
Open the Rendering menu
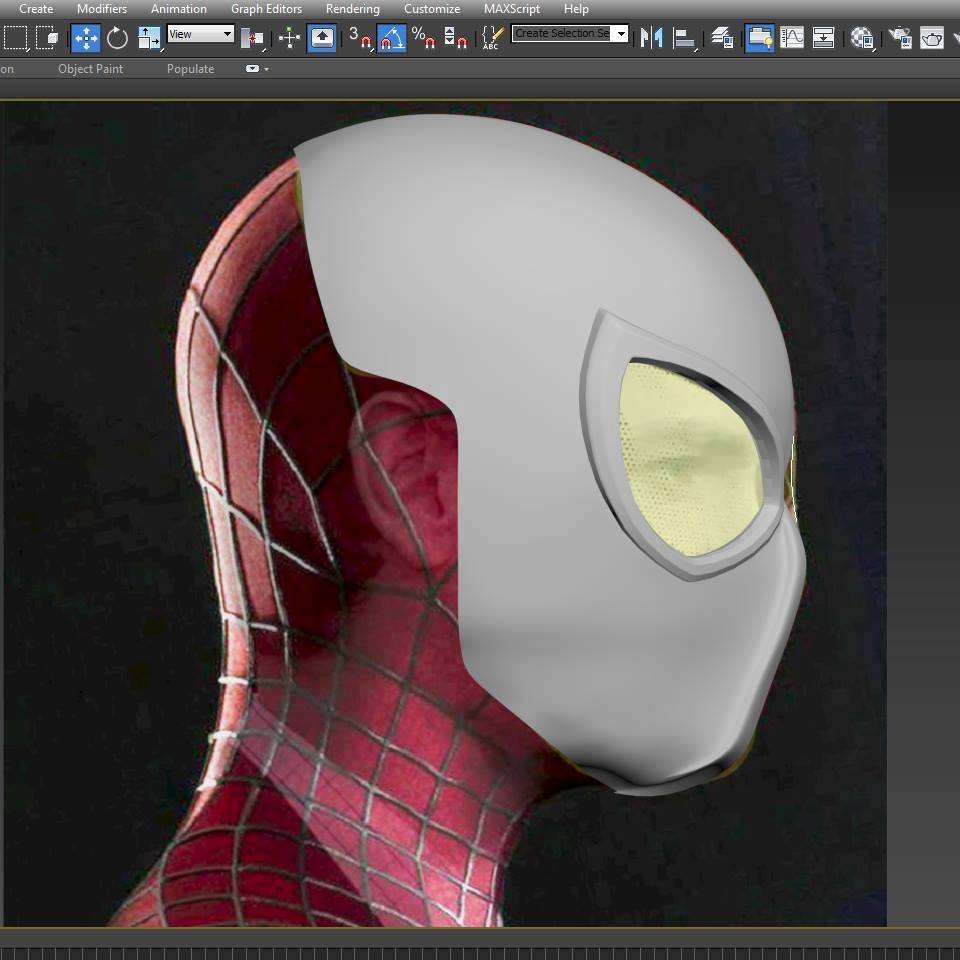[353, 9]
